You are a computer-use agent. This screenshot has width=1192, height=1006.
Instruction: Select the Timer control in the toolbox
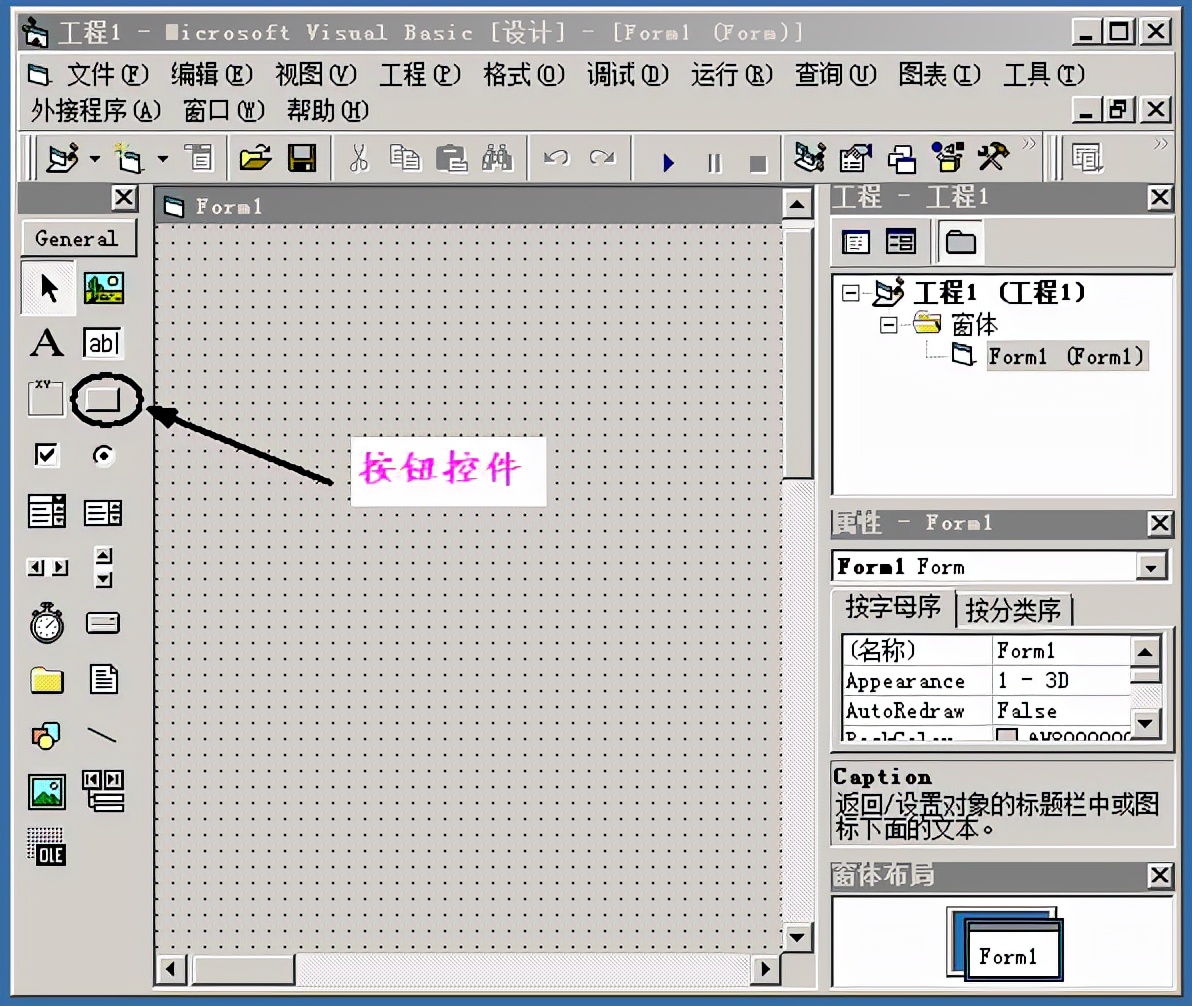[46, 623]
